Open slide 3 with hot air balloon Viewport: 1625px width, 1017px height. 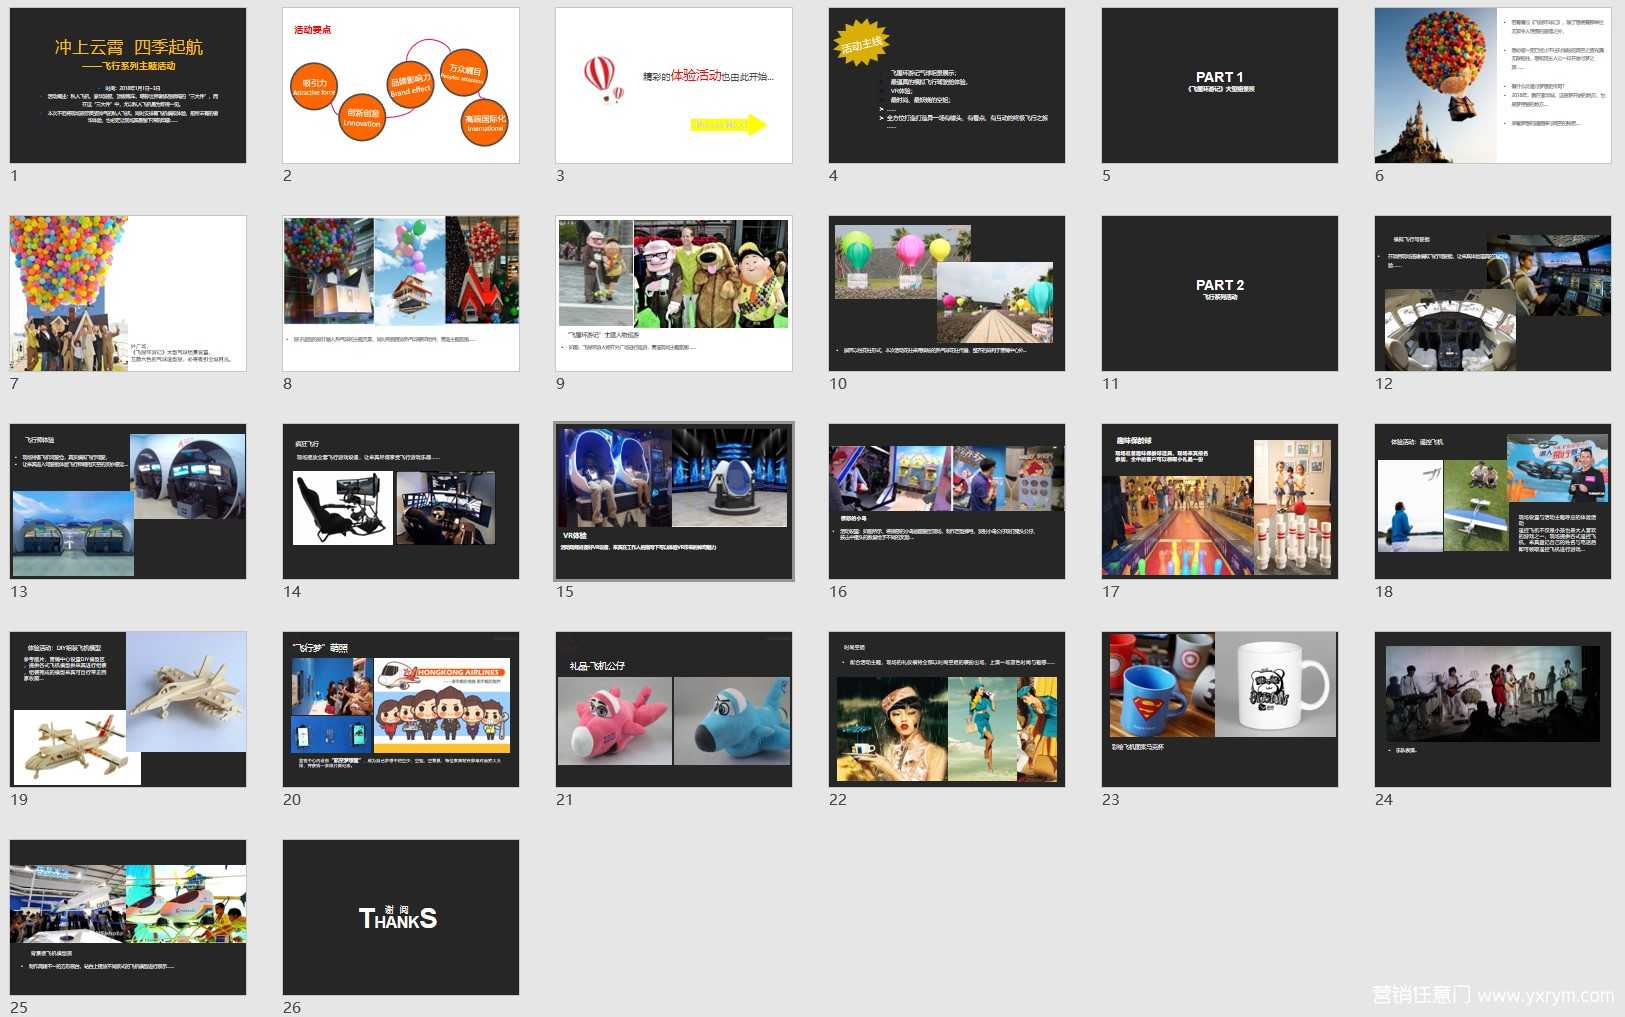coord(674,85)
